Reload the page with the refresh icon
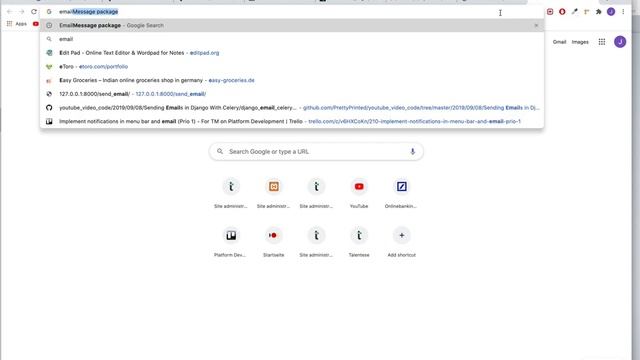 (34, 12)
